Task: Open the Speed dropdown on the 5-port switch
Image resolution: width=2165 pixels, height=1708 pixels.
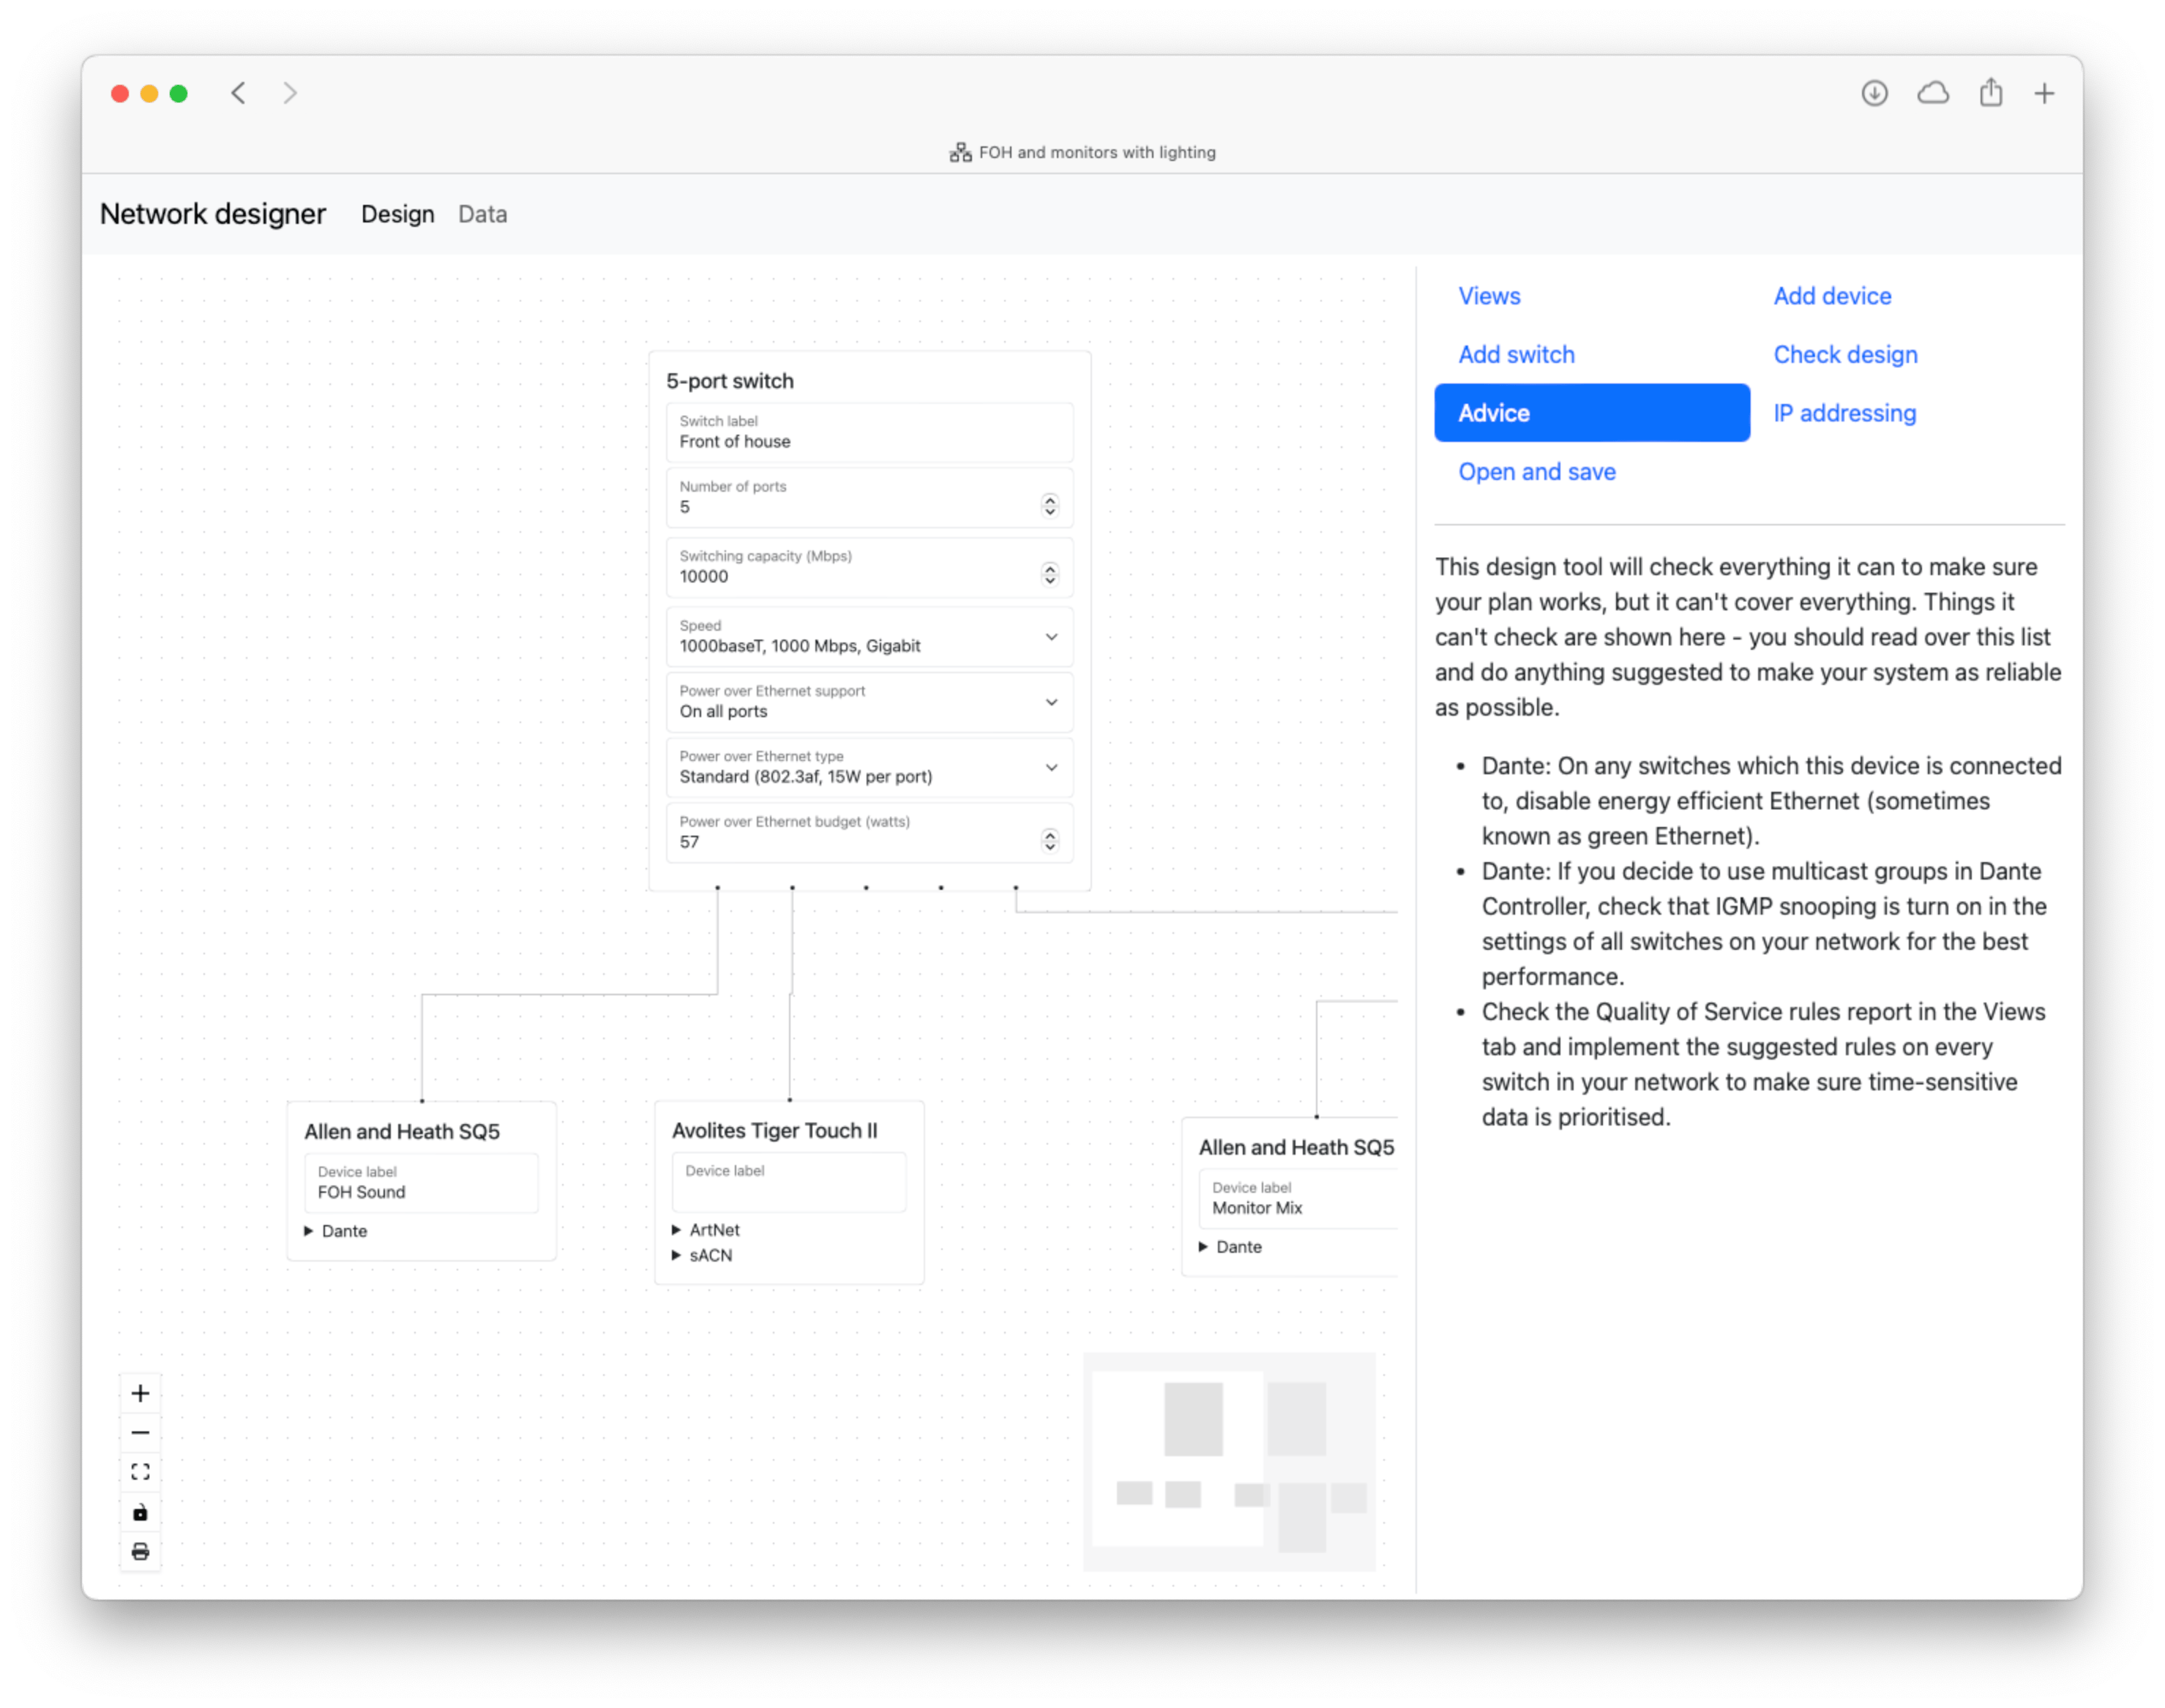Action: coord(1051,637)
